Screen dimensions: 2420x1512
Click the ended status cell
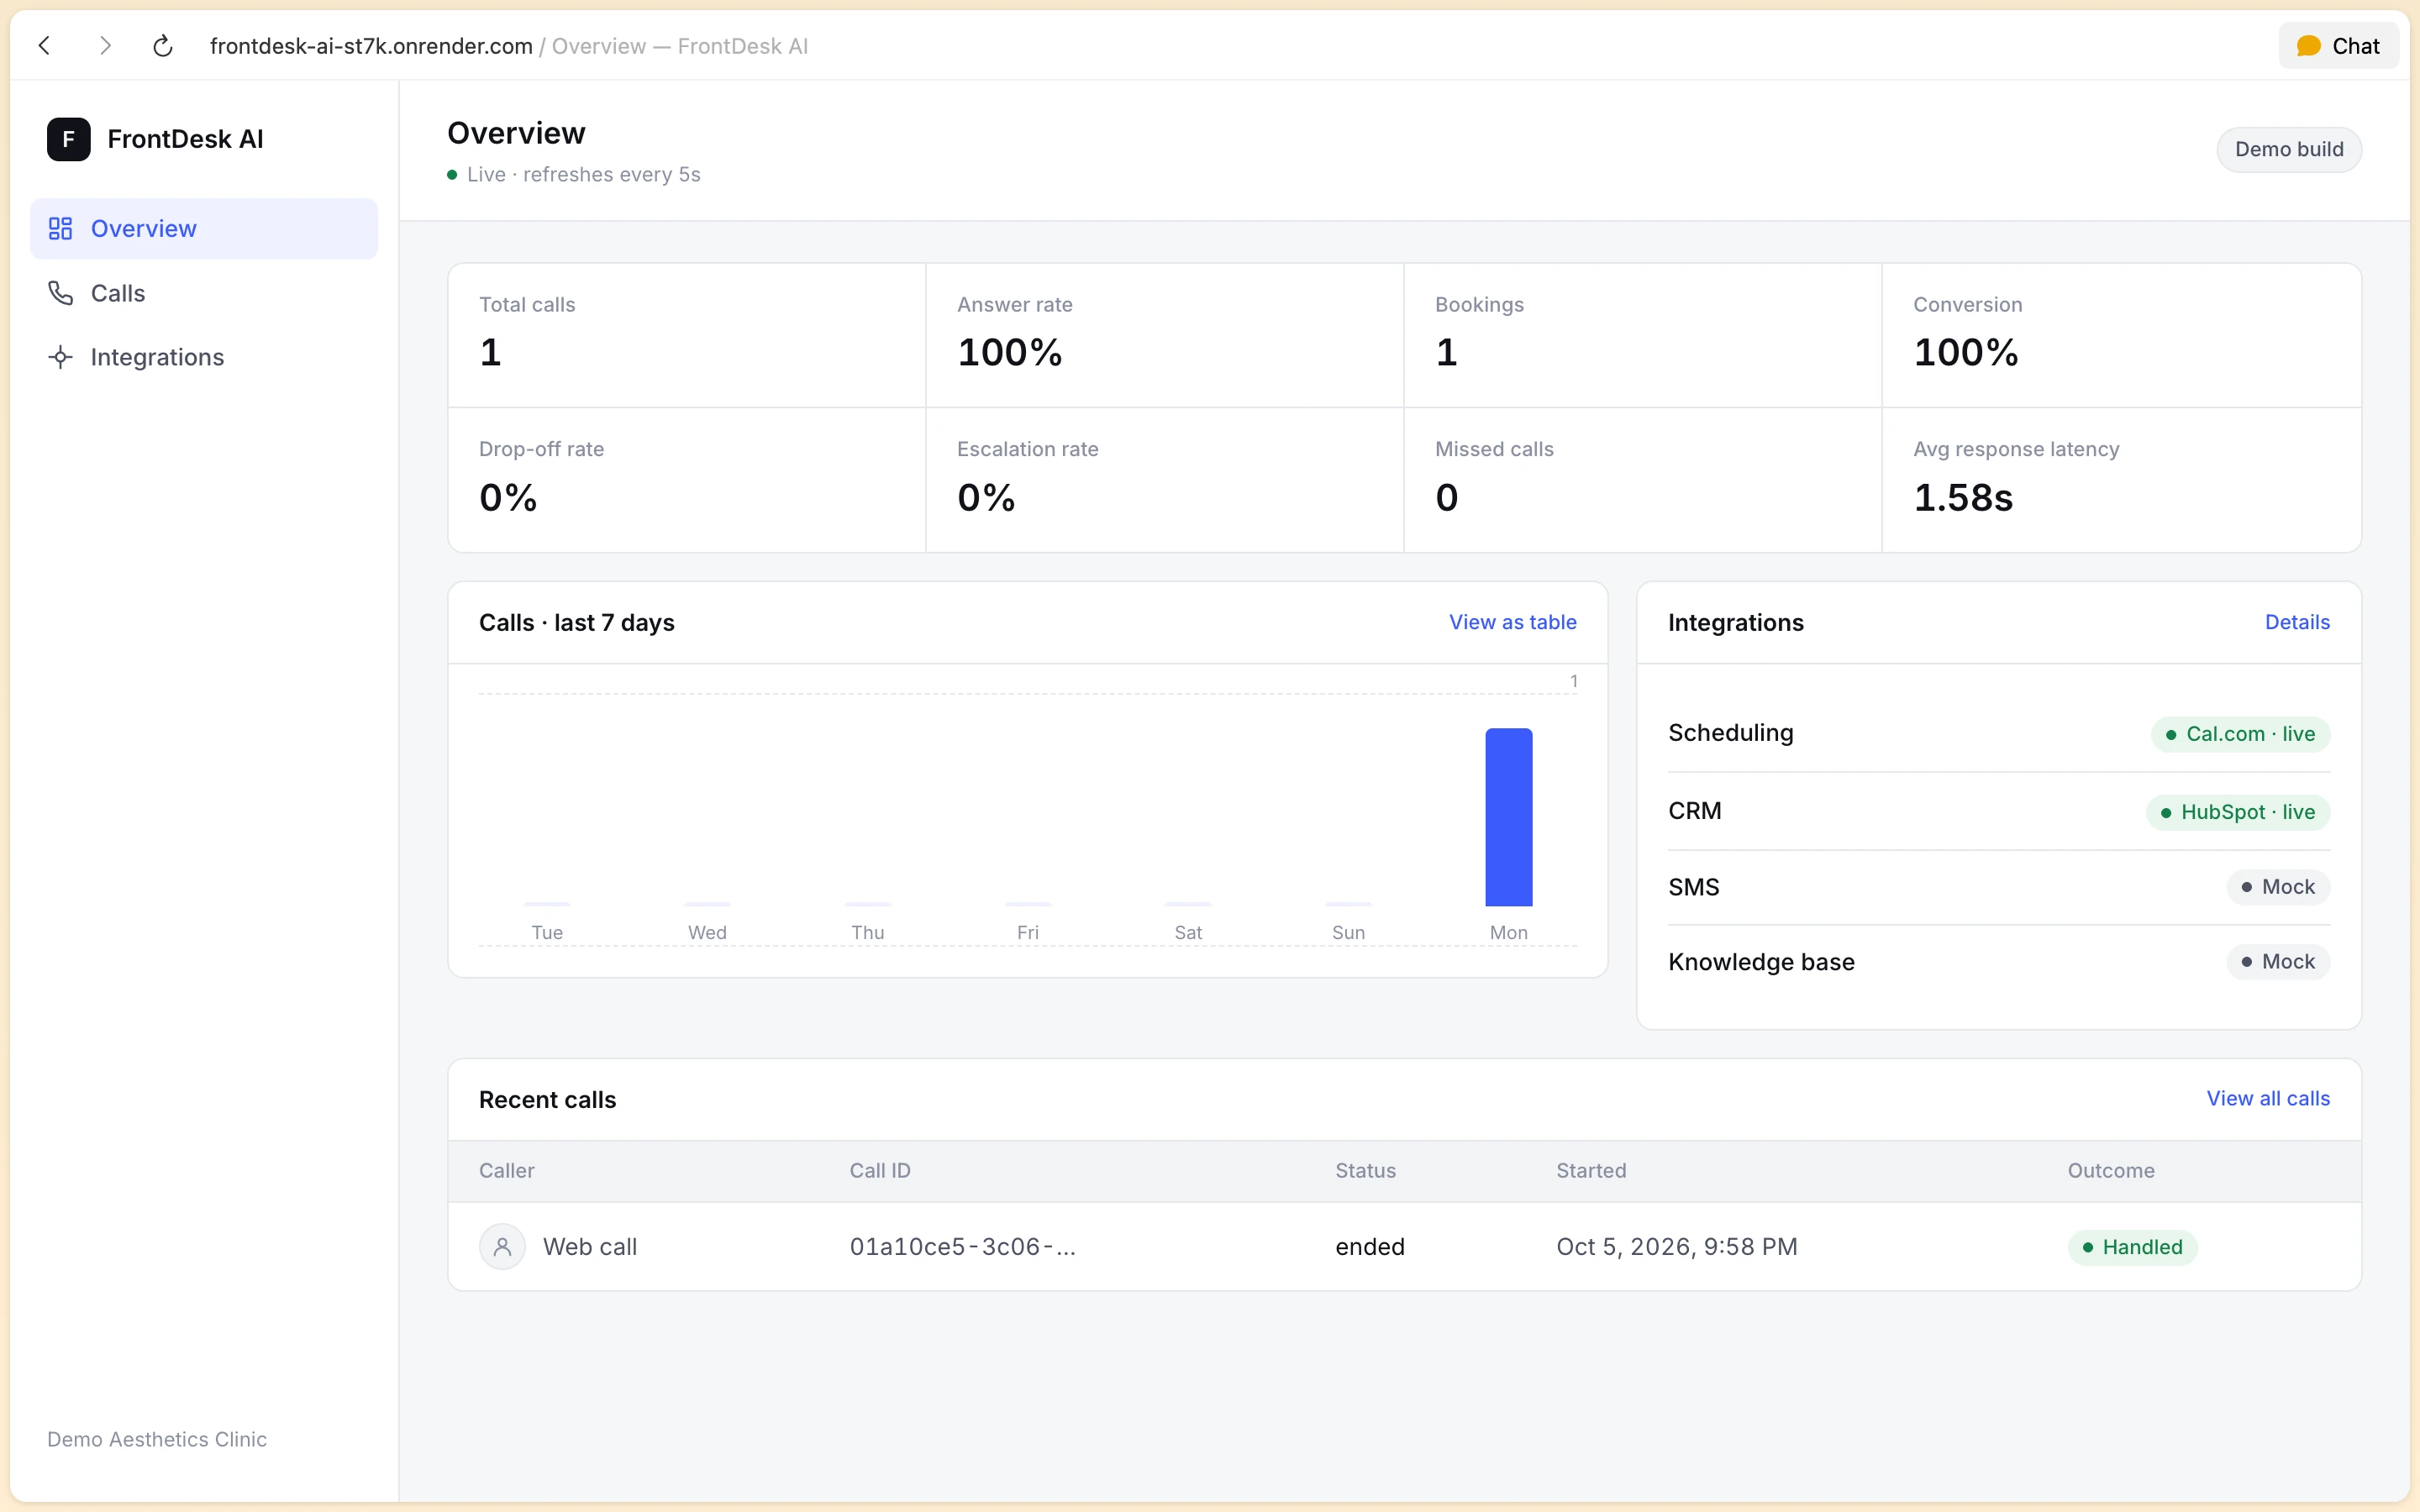[x=1370, y=1247]
